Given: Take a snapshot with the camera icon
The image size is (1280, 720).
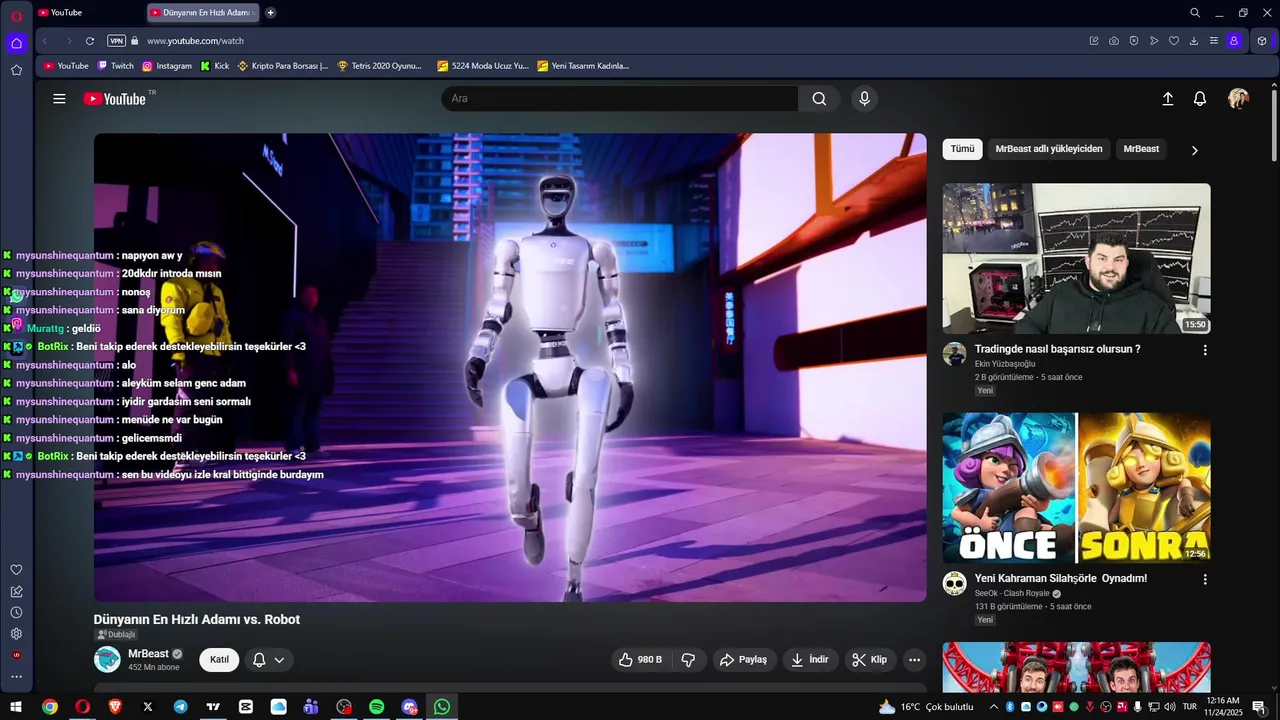Looking at the screenshot, I should [x=1114, y=41].
